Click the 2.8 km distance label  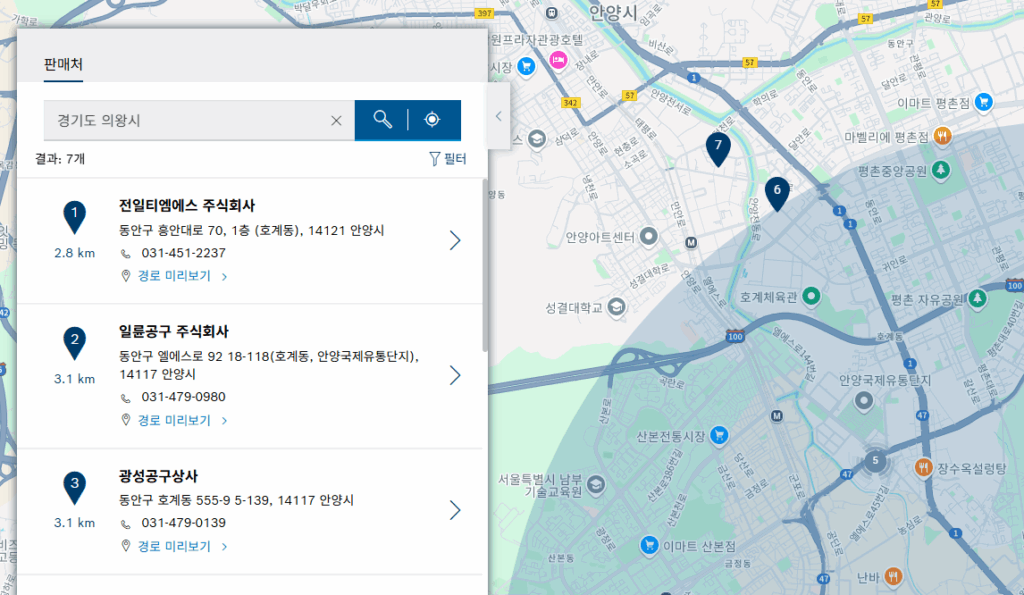[74, 253]
